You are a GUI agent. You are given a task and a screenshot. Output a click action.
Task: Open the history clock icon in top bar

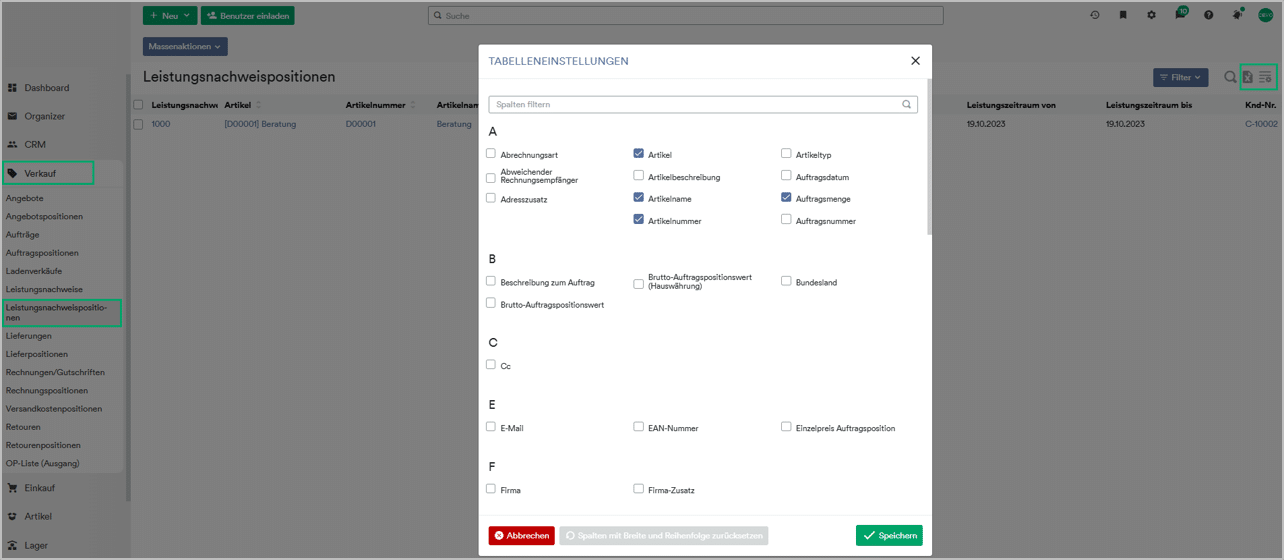pos(1095,15)
